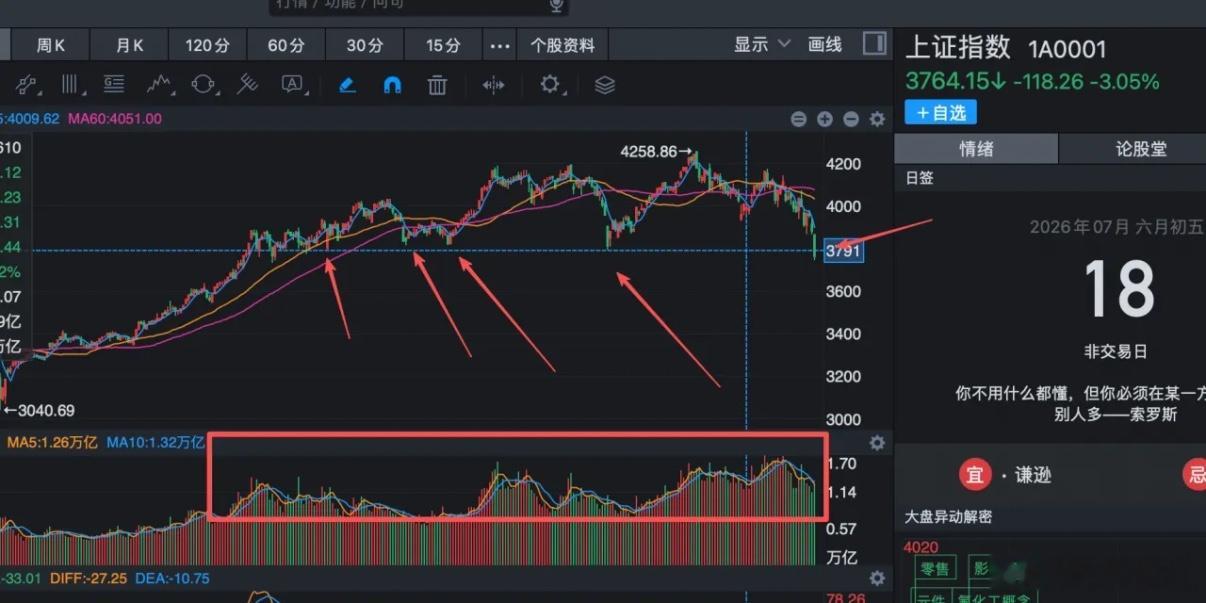Viewport: 1206px width, 603px height.
Task: Switch to the 情绪 tab
Action: click(x=976, y=149)
